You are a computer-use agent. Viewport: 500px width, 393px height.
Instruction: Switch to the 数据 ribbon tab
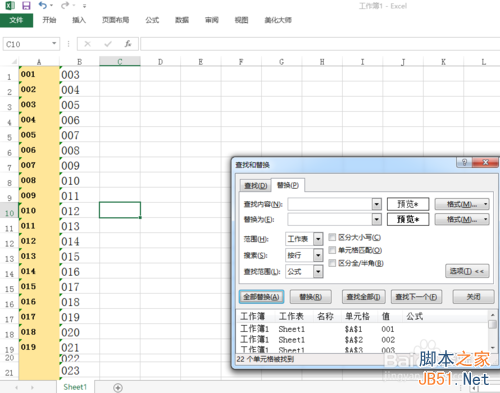click(182, 20)
